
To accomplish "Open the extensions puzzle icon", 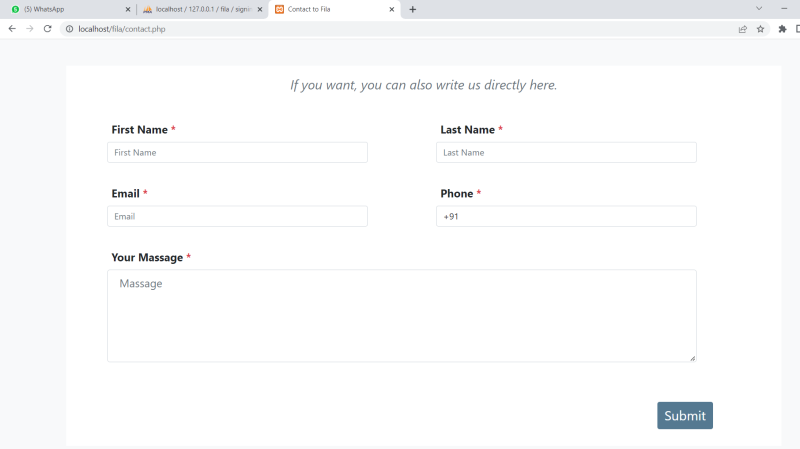I will [x=782, y=29].
